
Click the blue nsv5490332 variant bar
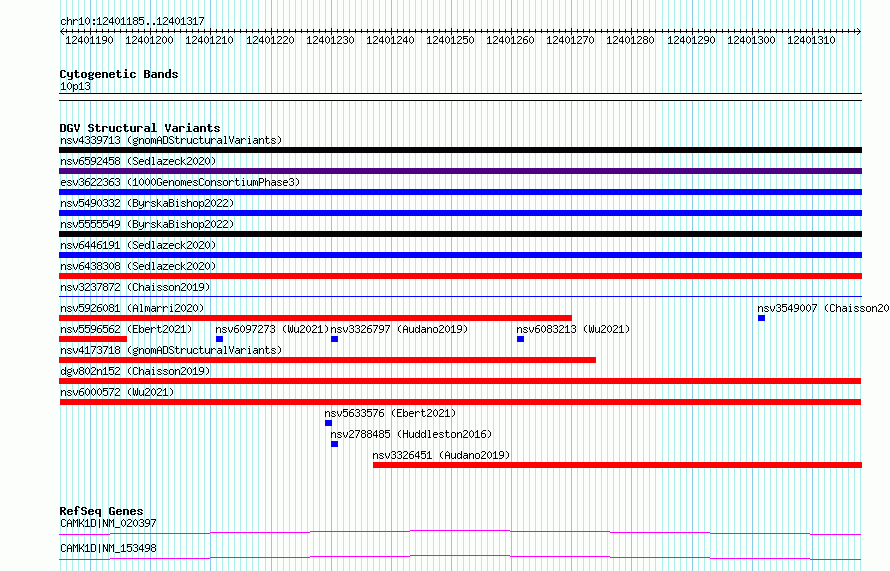[x=460, y=213]
